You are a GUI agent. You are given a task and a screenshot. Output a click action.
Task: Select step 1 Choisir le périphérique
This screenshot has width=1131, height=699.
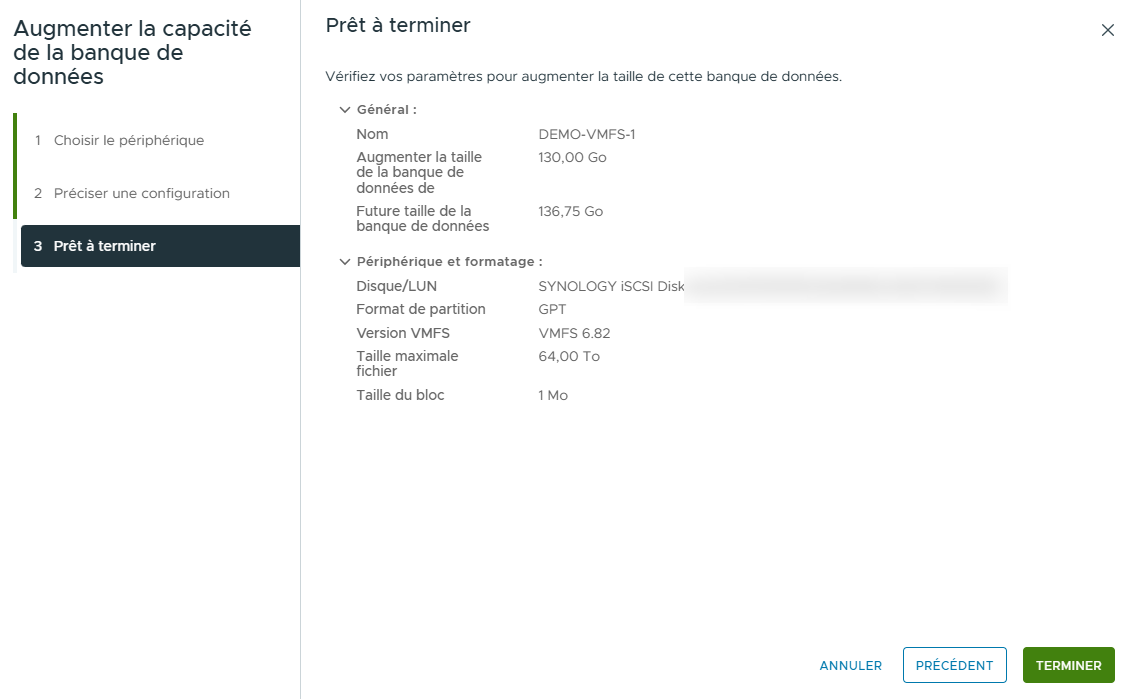(x=130, y=140)
